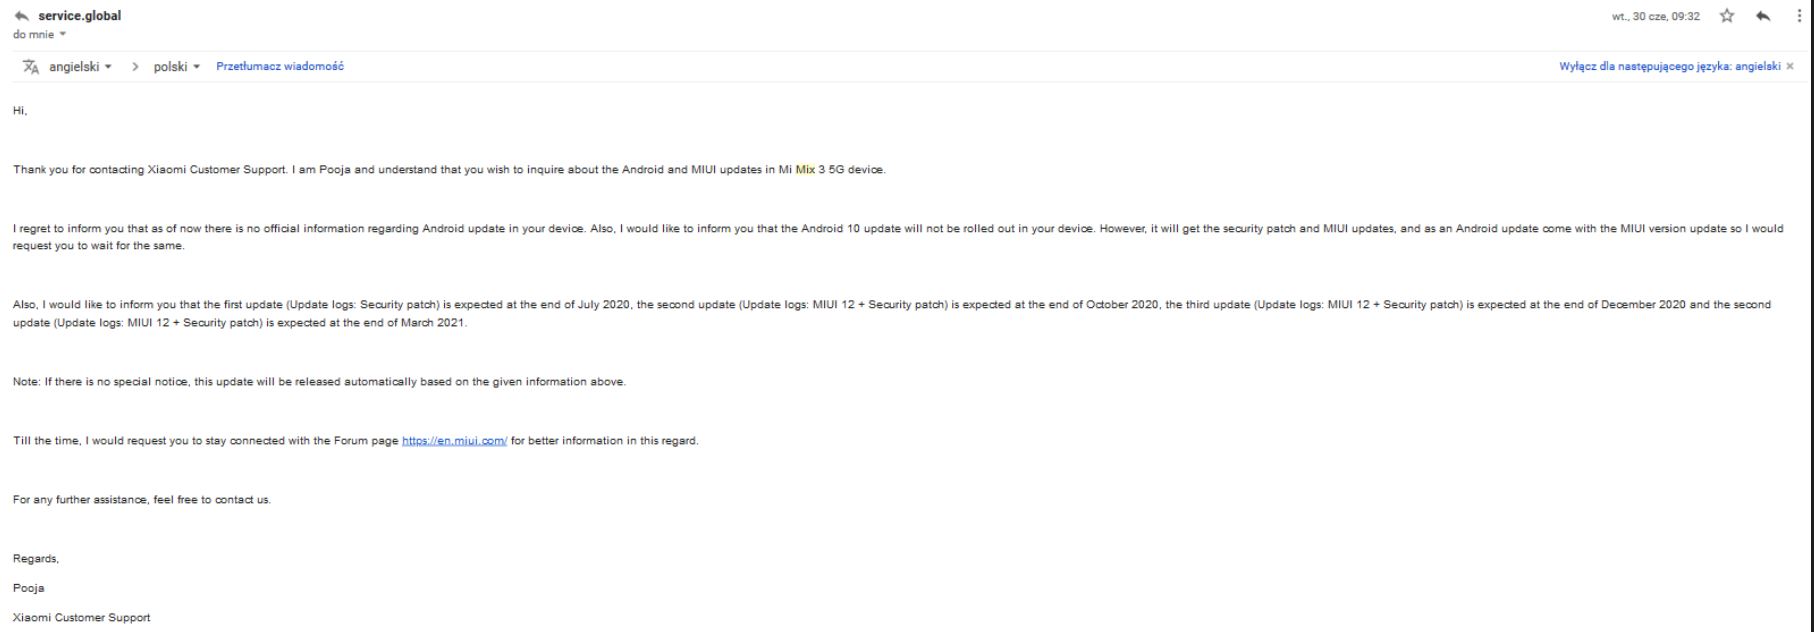Viewport: 1814px width, 632px height.
Task: Click the date 'wt., 30 cze, 09:32'
Action: (x=1656, y=16)
